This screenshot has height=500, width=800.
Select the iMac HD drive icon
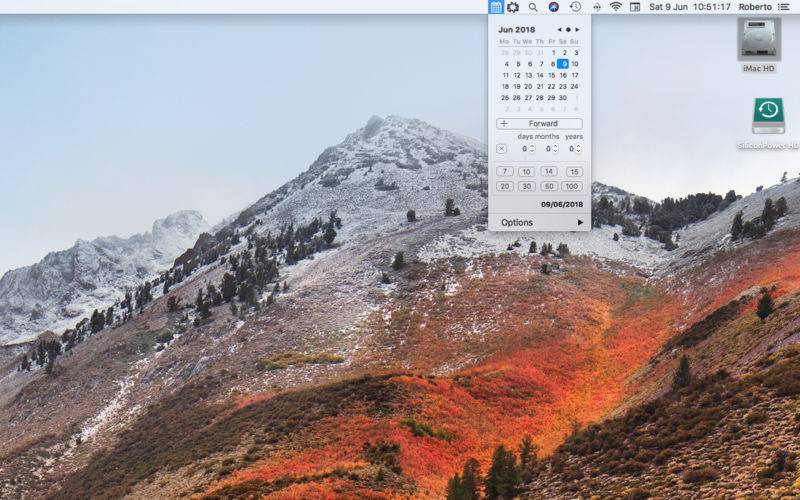[759, 39]
